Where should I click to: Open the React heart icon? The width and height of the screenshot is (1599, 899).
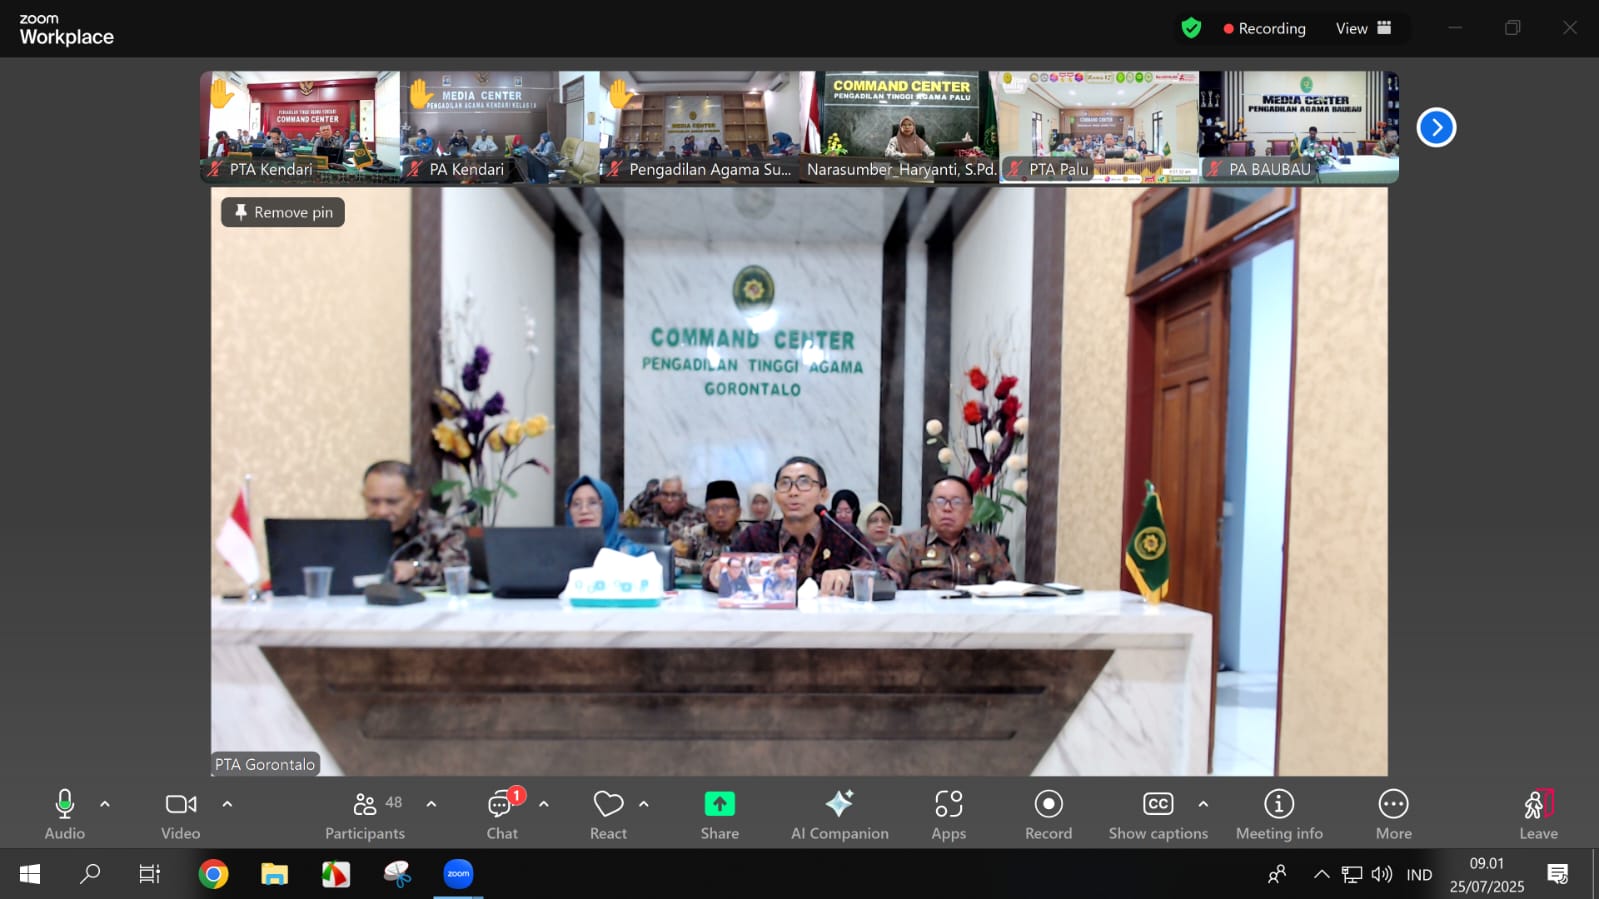point(608,805)
